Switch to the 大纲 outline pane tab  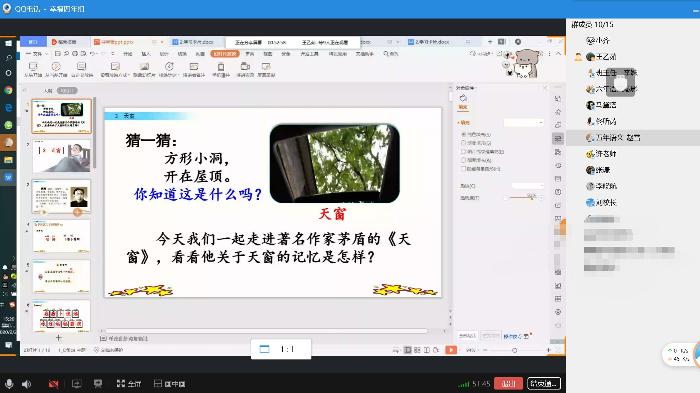pos(48,91)
